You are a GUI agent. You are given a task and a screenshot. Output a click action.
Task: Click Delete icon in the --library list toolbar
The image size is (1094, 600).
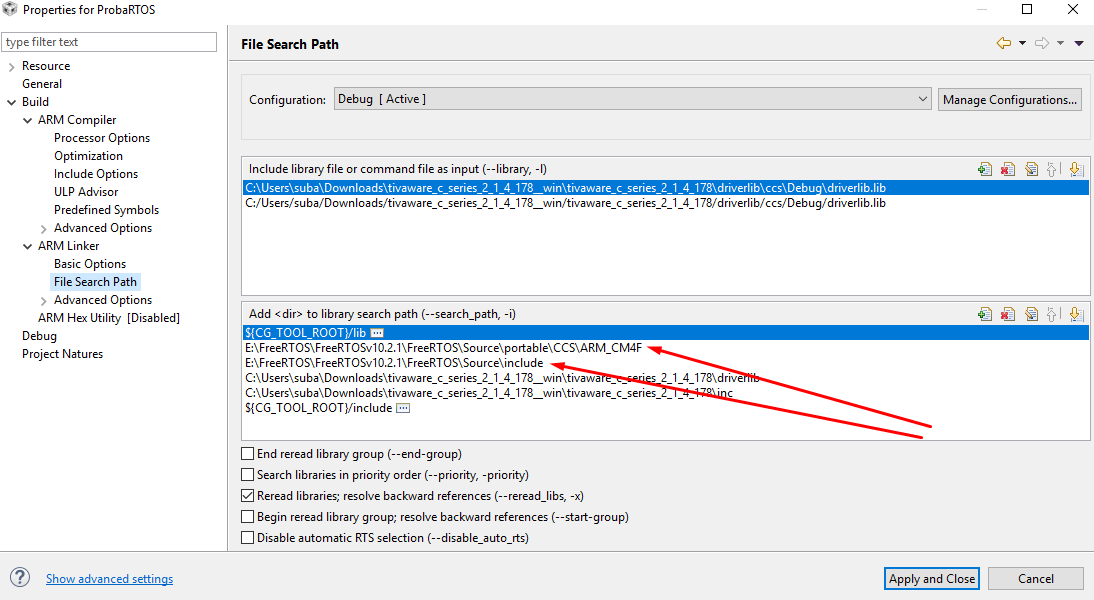pyautogui.click(x=1008, y=170)
